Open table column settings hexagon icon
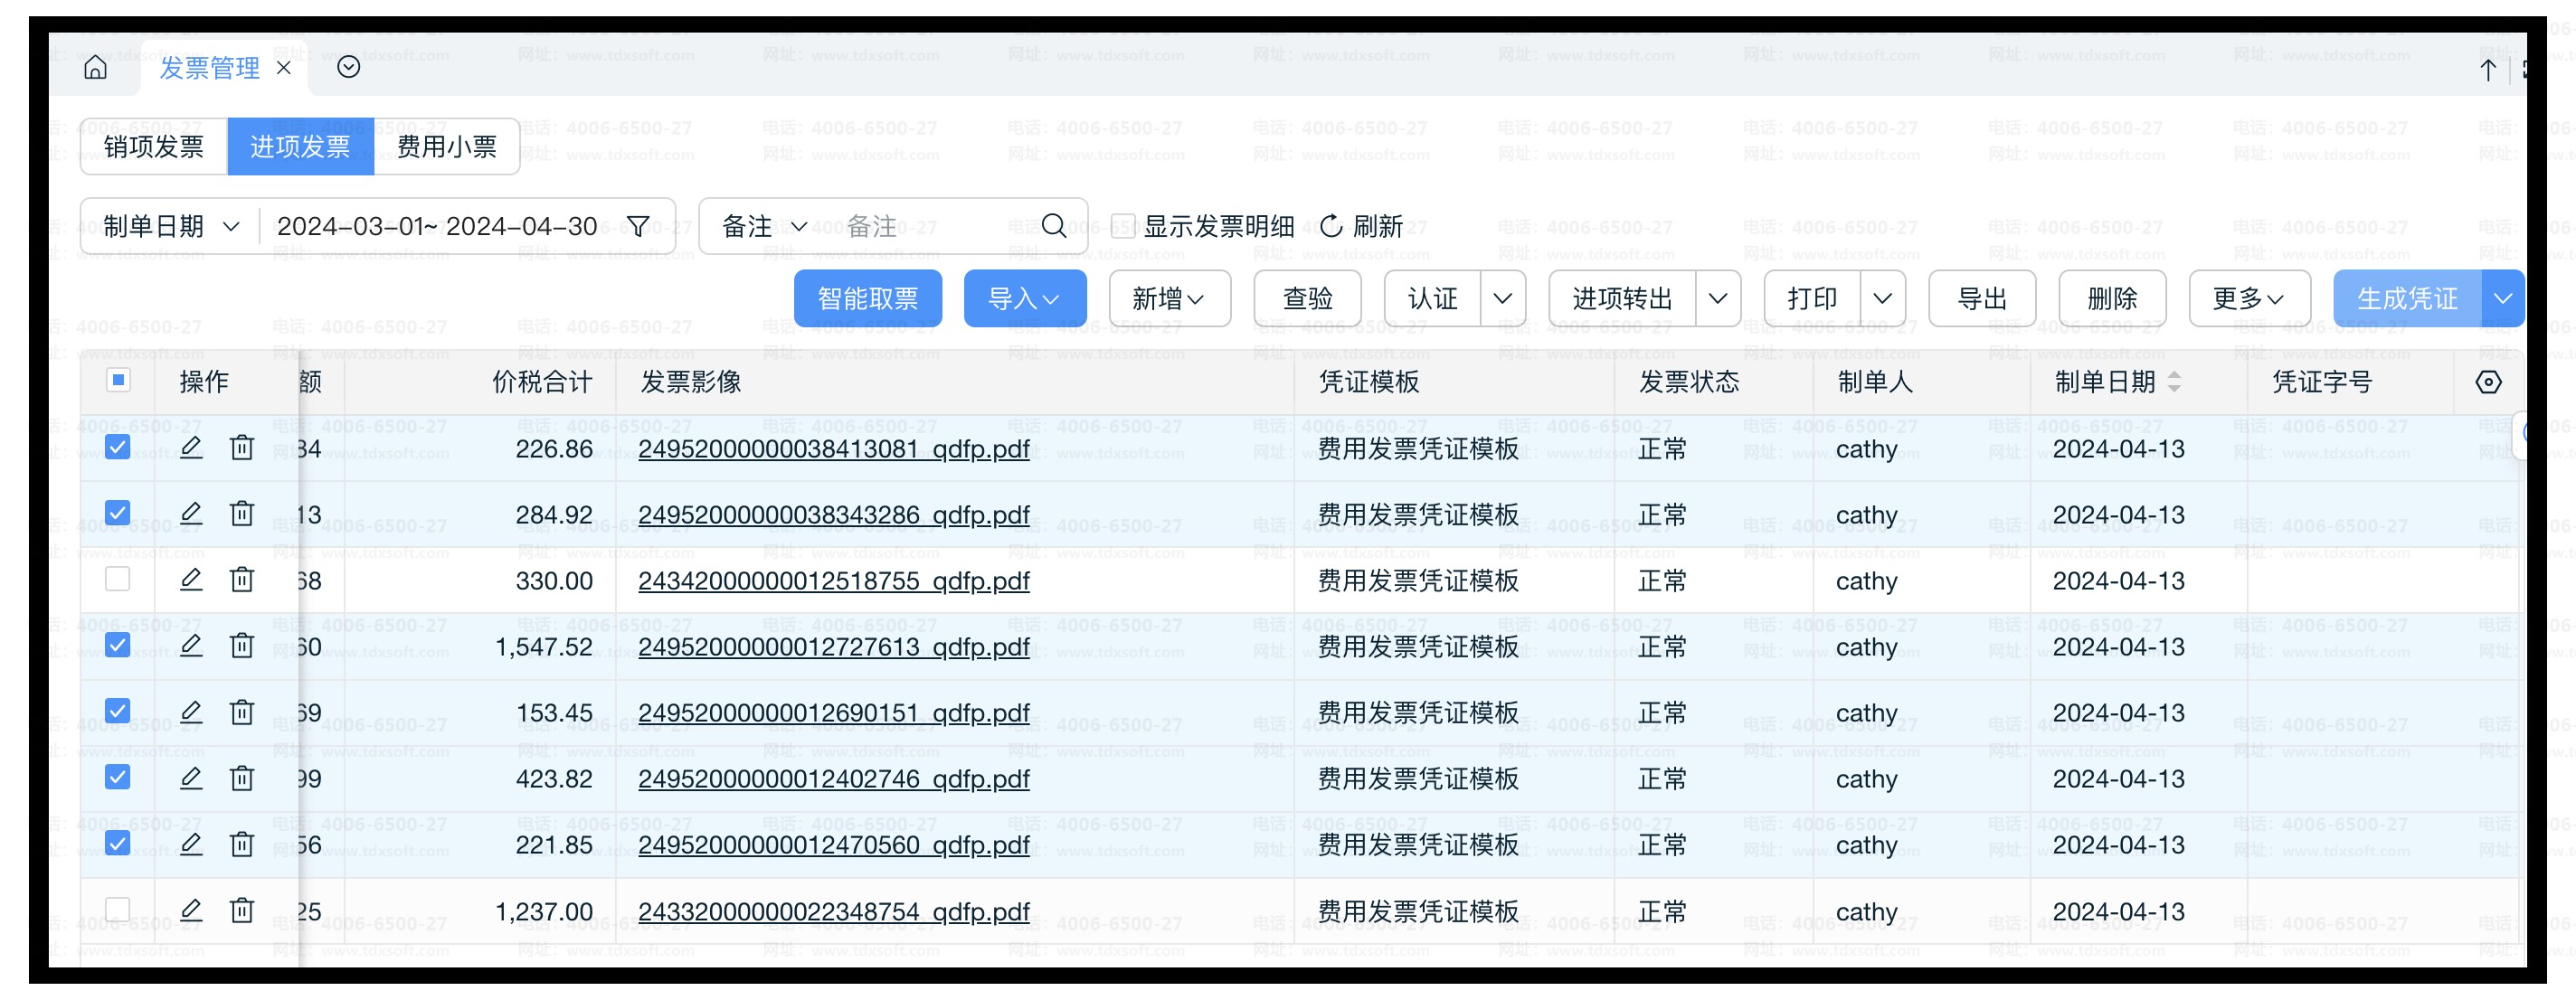The height and width of the screenshot is (1000, 2576). click(x=2488, y=382)
